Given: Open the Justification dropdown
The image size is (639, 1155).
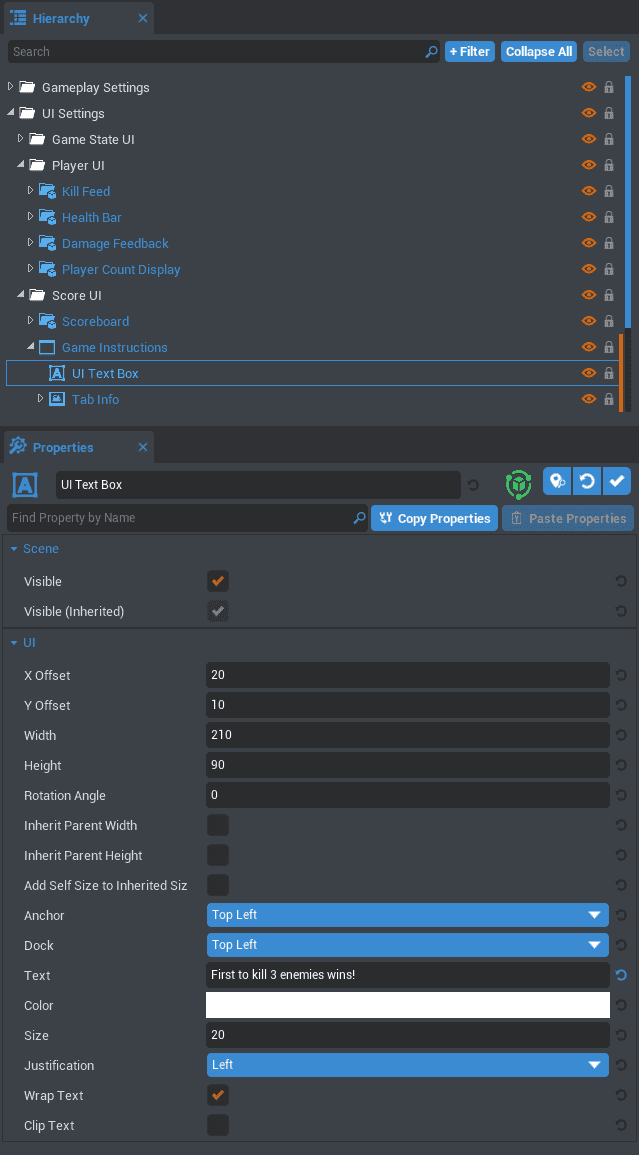Looking at the screenshot, I should pyautogui.click(x=407, y=1065).
